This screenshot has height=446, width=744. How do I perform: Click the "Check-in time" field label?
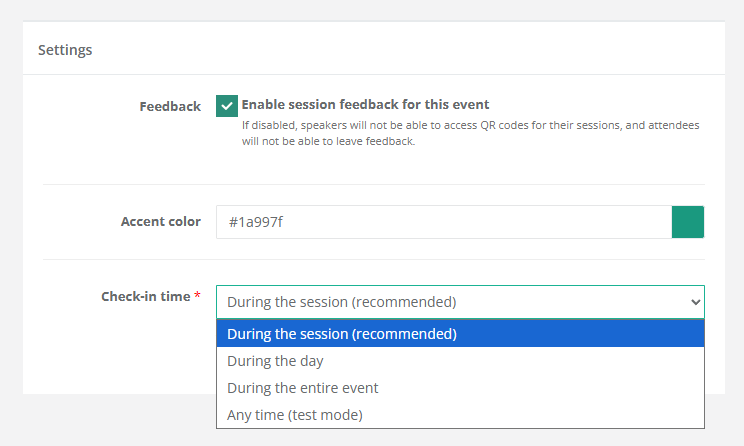point(145,296)
